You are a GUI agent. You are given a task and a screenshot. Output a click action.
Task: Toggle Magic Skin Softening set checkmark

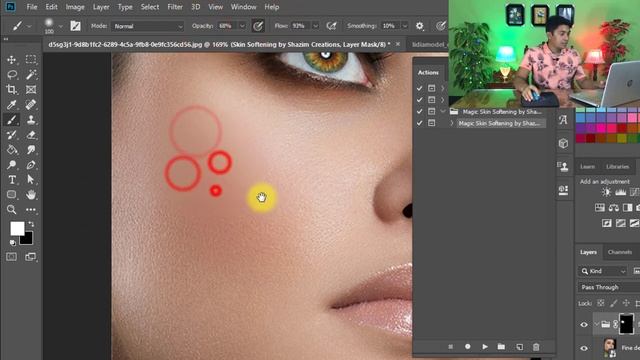click(419, 111)
